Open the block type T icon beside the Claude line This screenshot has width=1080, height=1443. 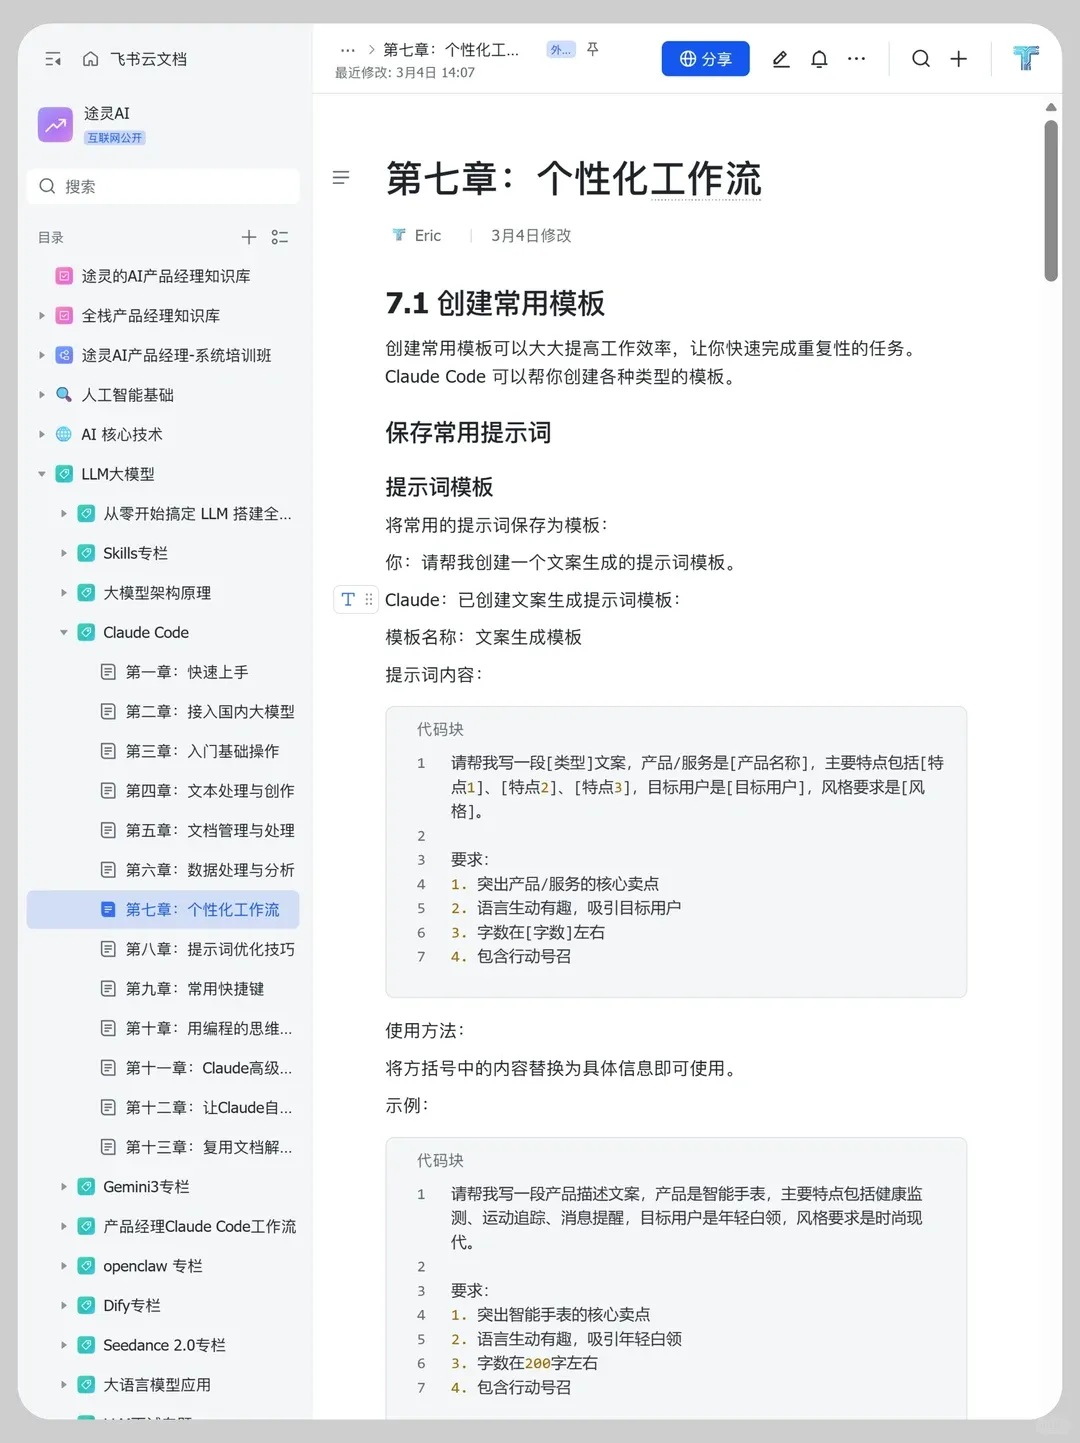click(348, 600)
